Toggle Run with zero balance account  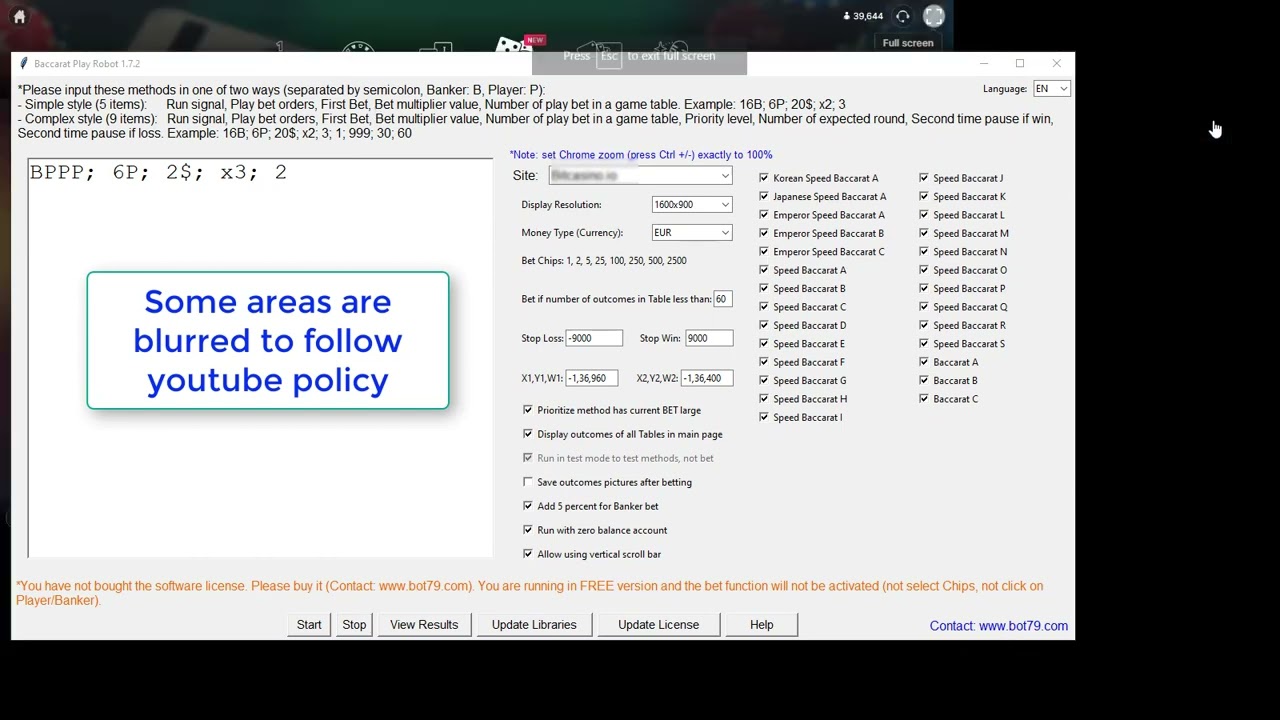point(528,530)
